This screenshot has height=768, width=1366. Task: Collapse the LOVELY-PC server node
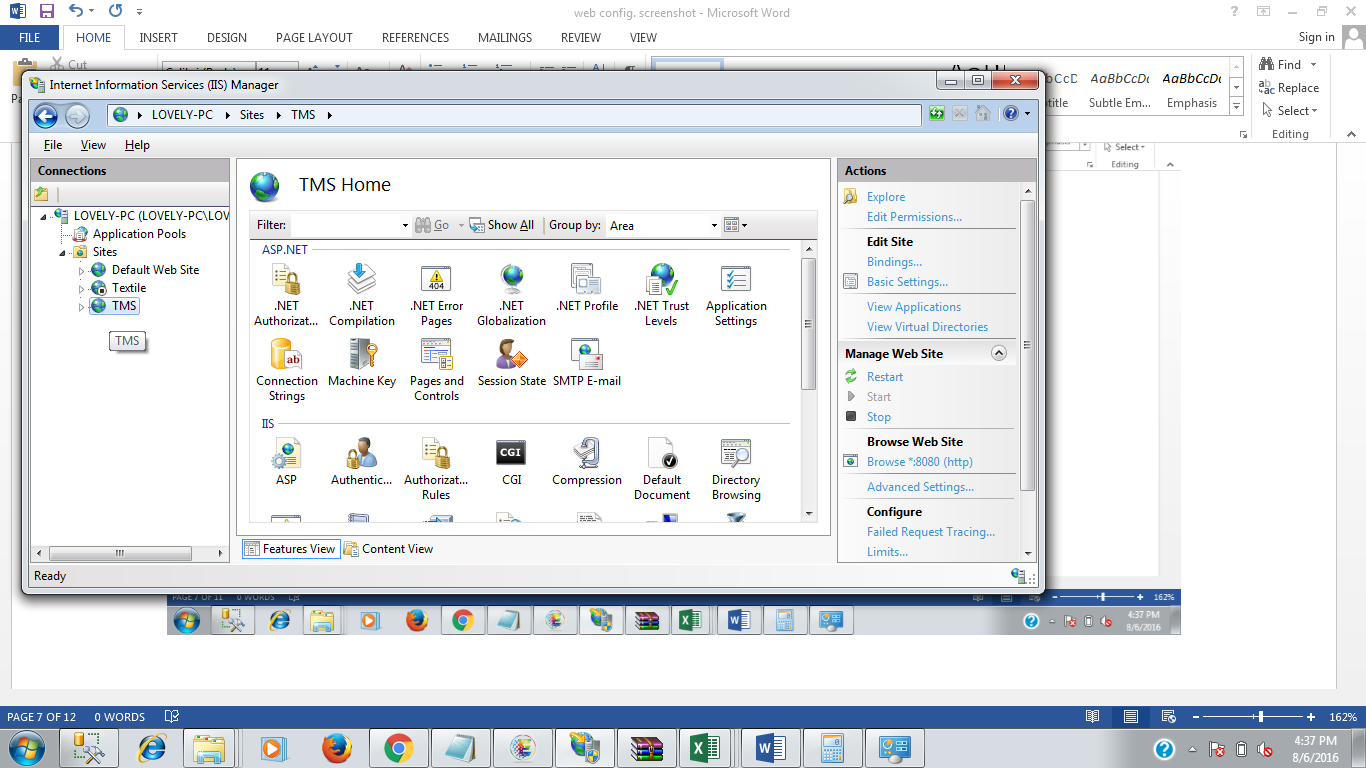click(x=44, y=216)
